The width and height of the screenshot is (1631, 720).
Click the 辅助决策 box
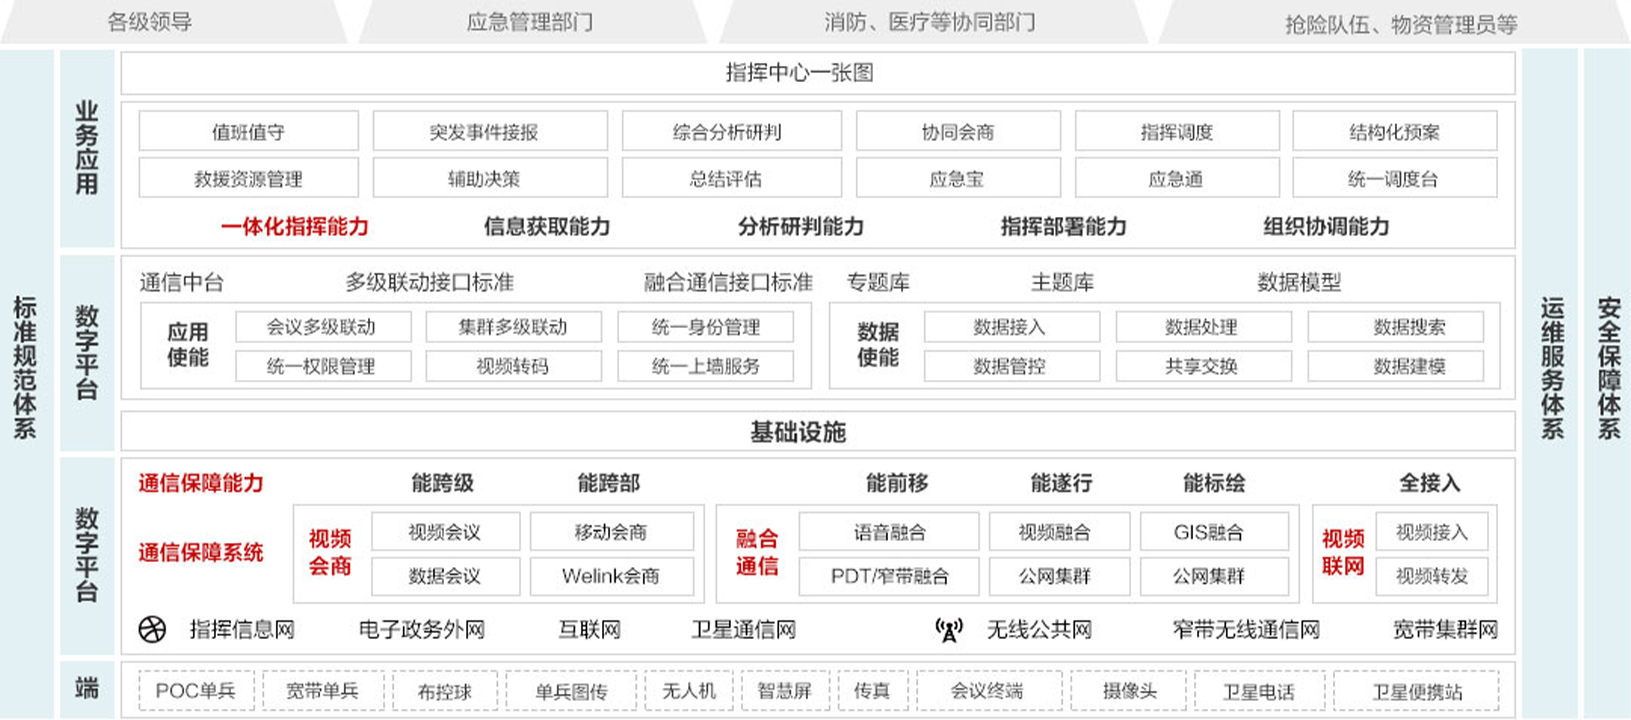pos(490,178)
